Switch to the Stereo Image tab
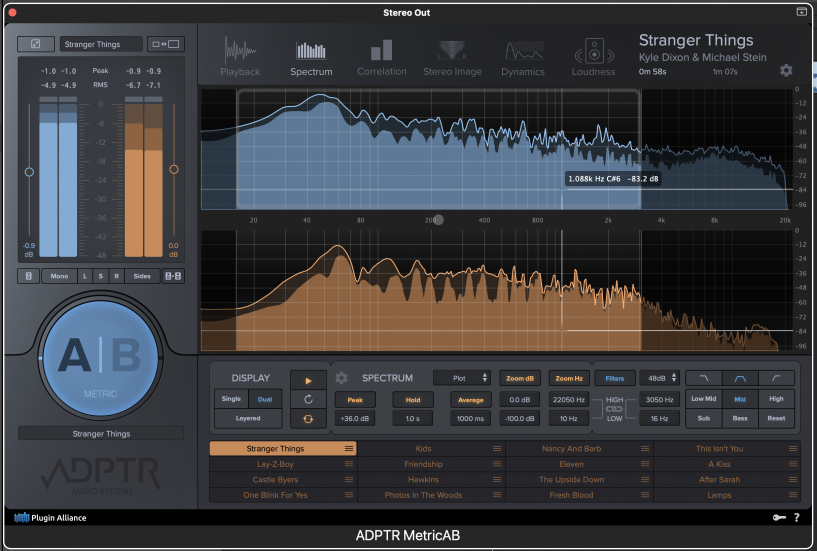 click(x=452, y=57)
